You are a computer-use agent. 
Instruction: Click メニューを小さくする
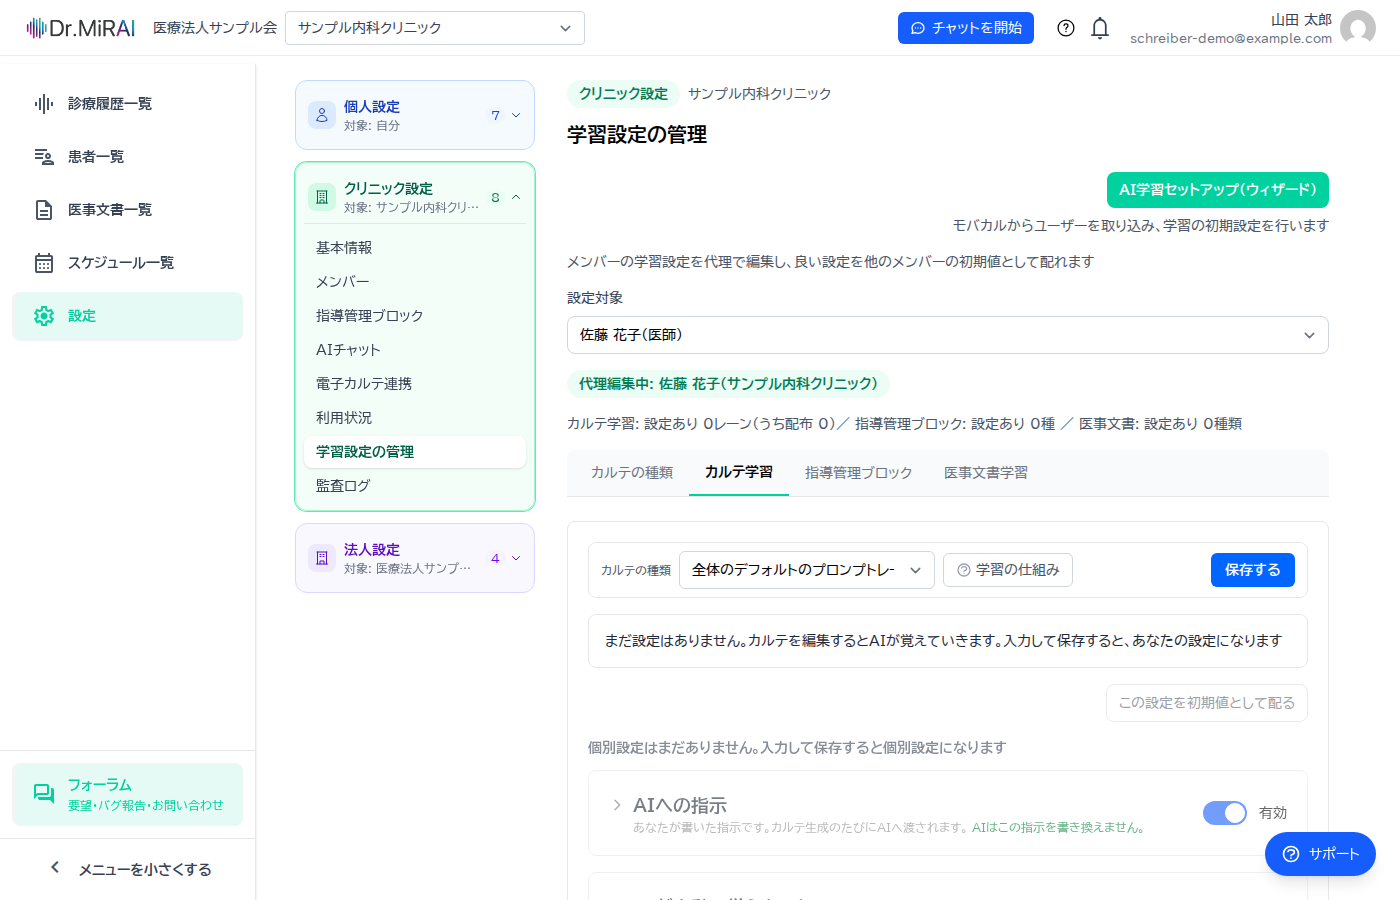(x=128, y=869)
